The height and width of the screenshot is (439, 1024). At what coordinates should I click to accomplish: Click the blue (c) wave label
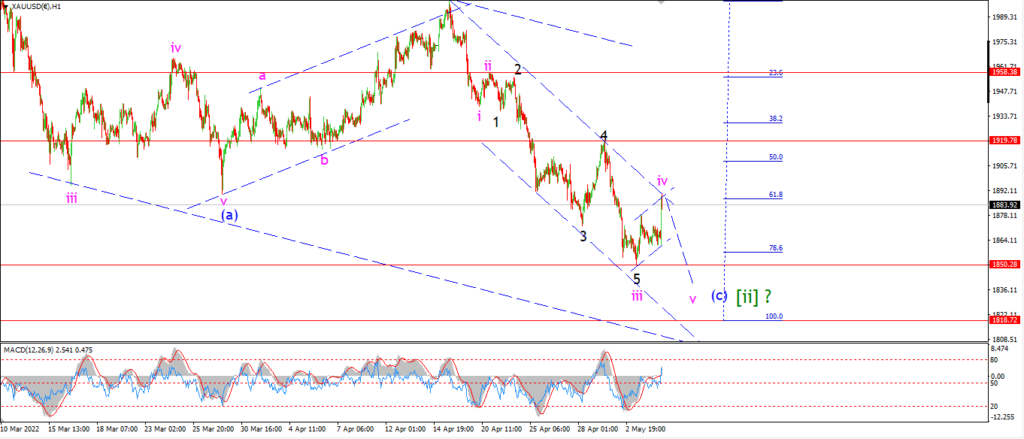coord(719,295)
